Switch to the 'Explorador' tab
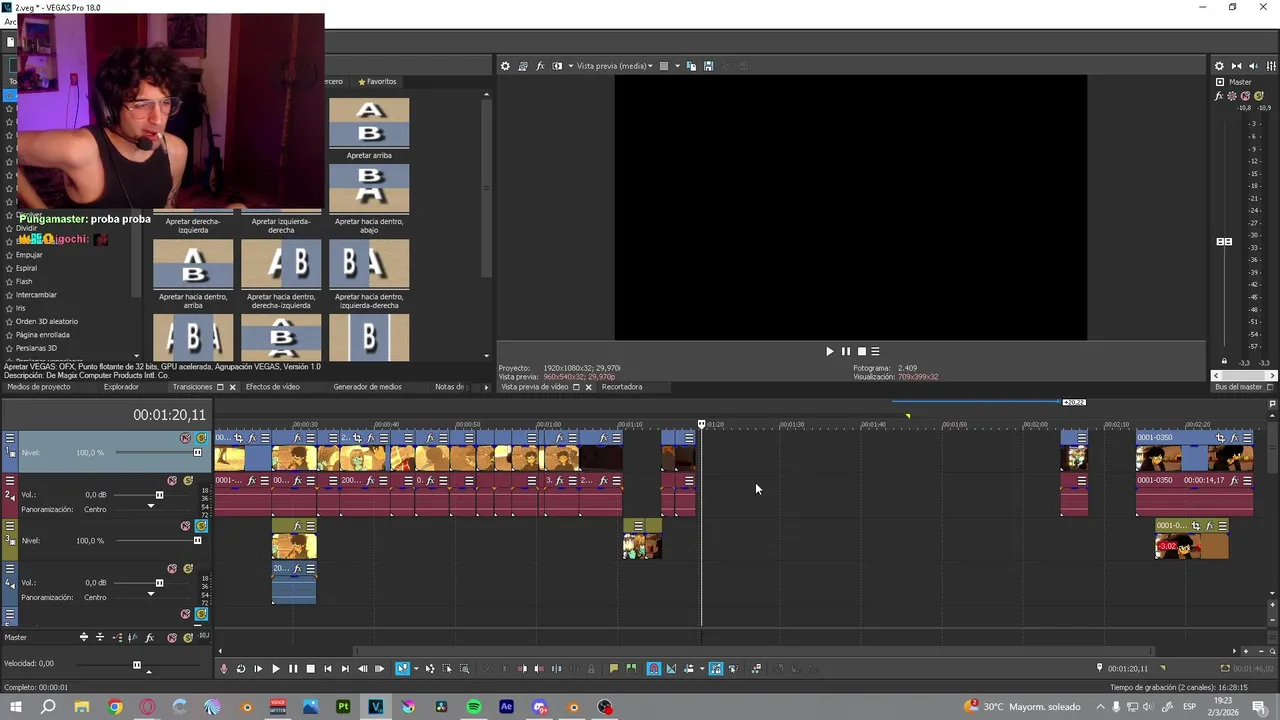Viewport: 1280px width, 720px height. coord(121,387)
